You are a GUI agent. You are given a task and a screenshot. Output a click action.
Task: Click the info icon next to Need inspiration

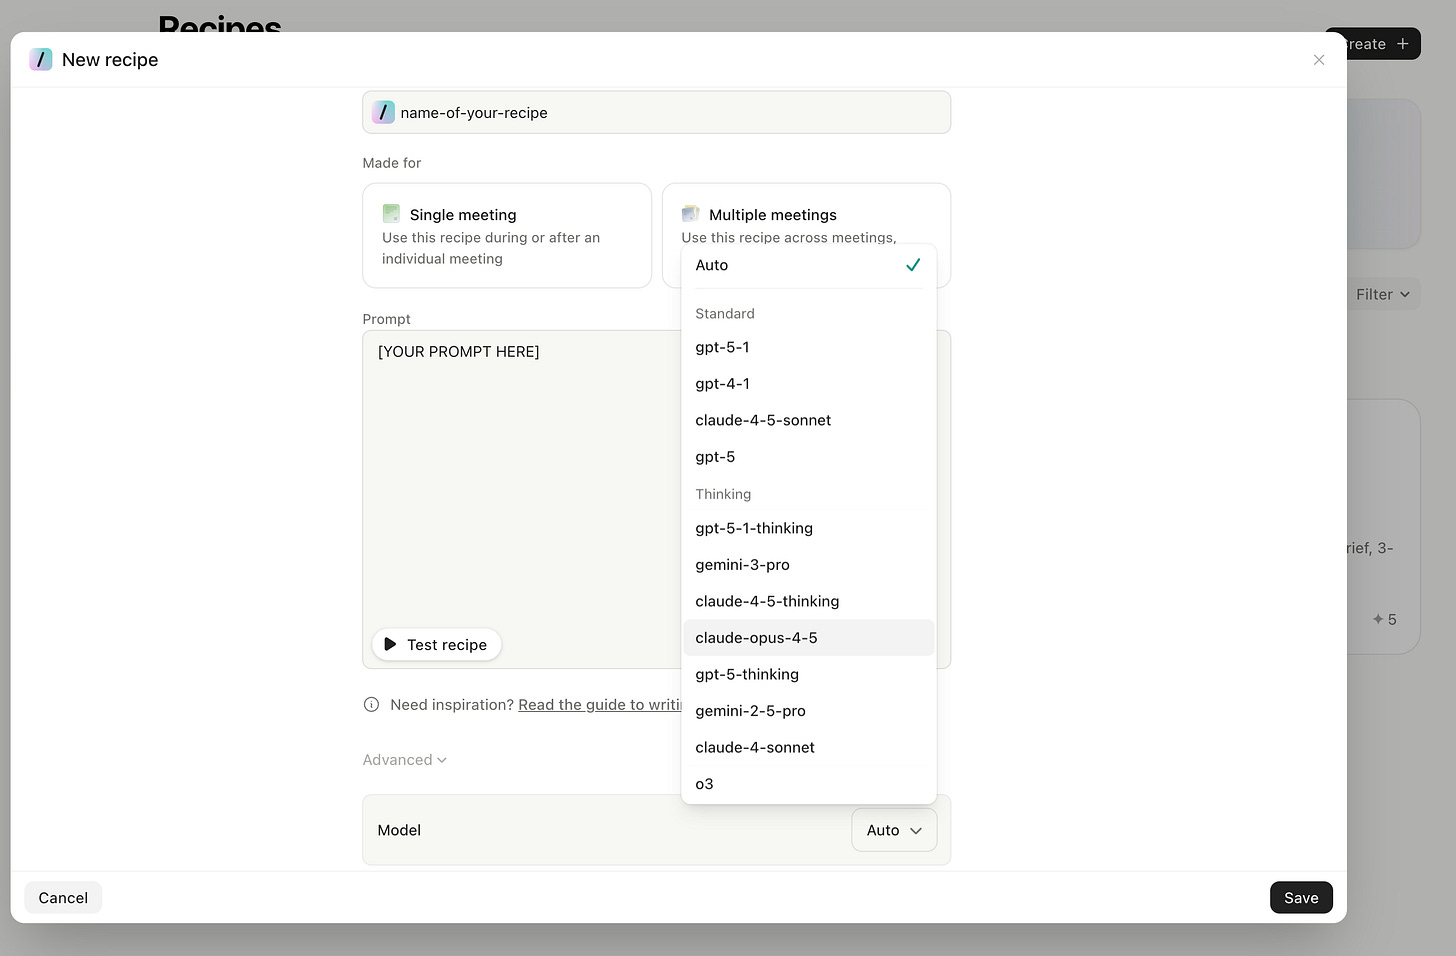click(371, 705)
